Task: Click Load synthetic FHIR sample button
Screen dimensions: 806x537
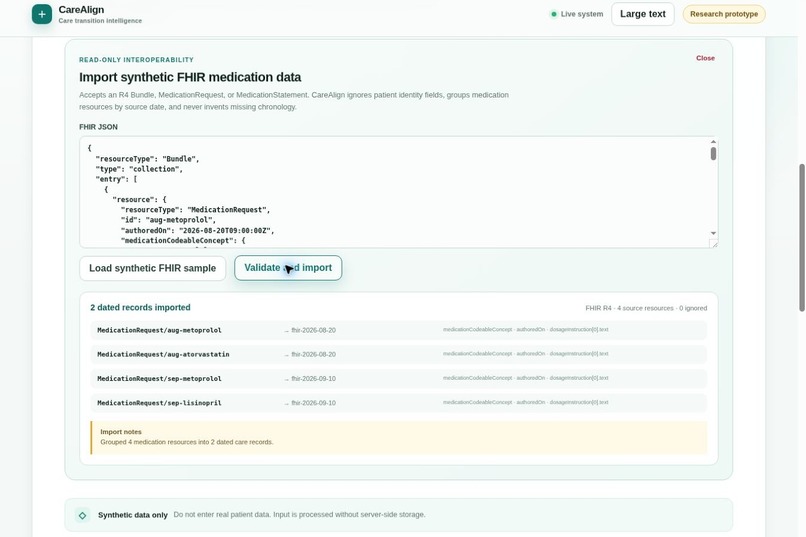Action: 153,268
